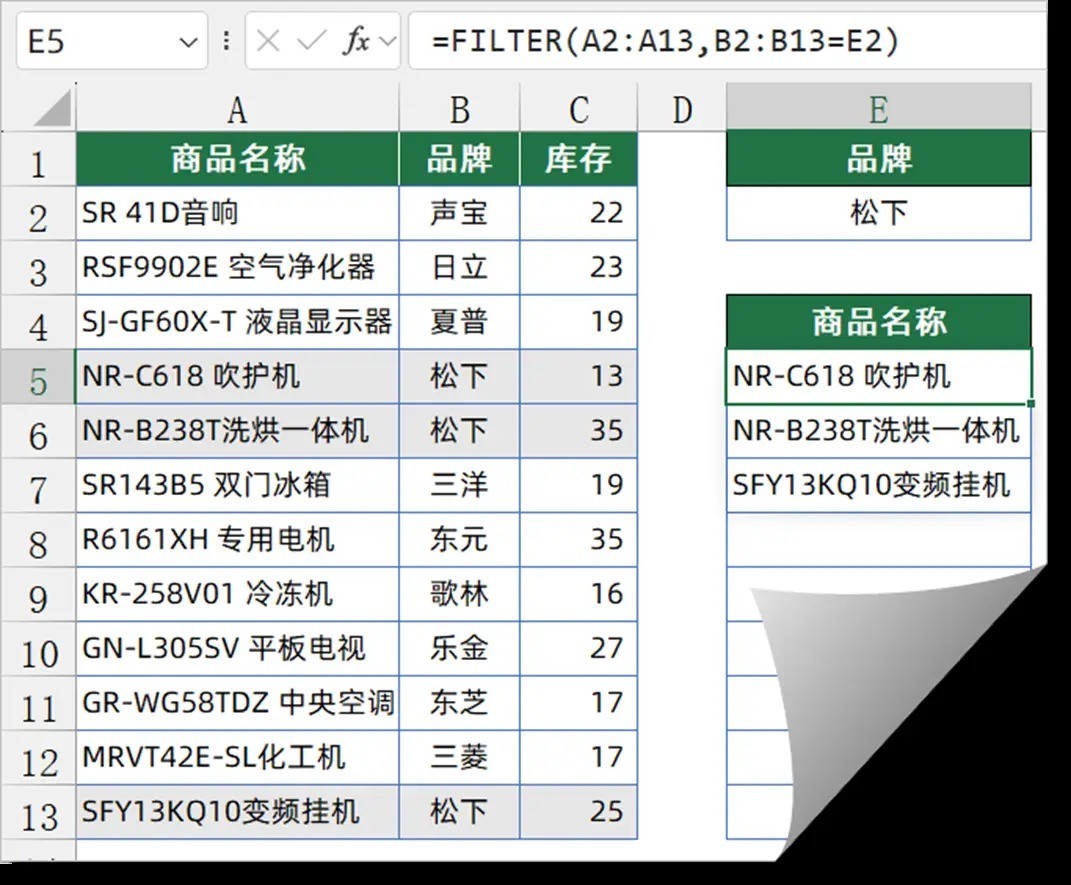Expand the Name Box dropdown arrow

(x=188, y=42)
